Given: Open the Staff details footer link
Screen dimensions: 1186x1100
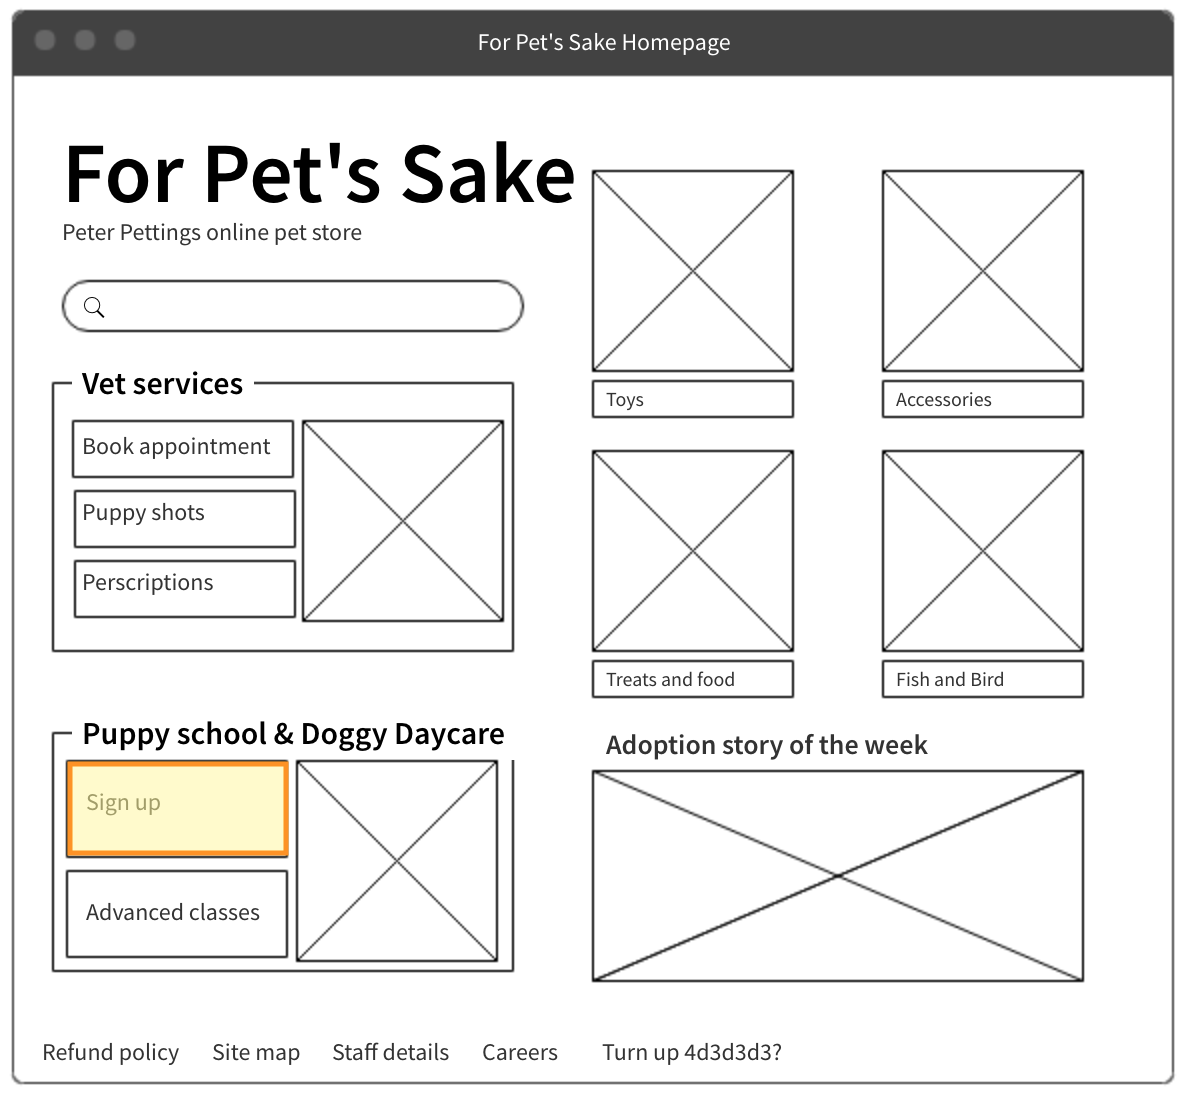Looking at the screenshot, I should tap(390, 1052).
